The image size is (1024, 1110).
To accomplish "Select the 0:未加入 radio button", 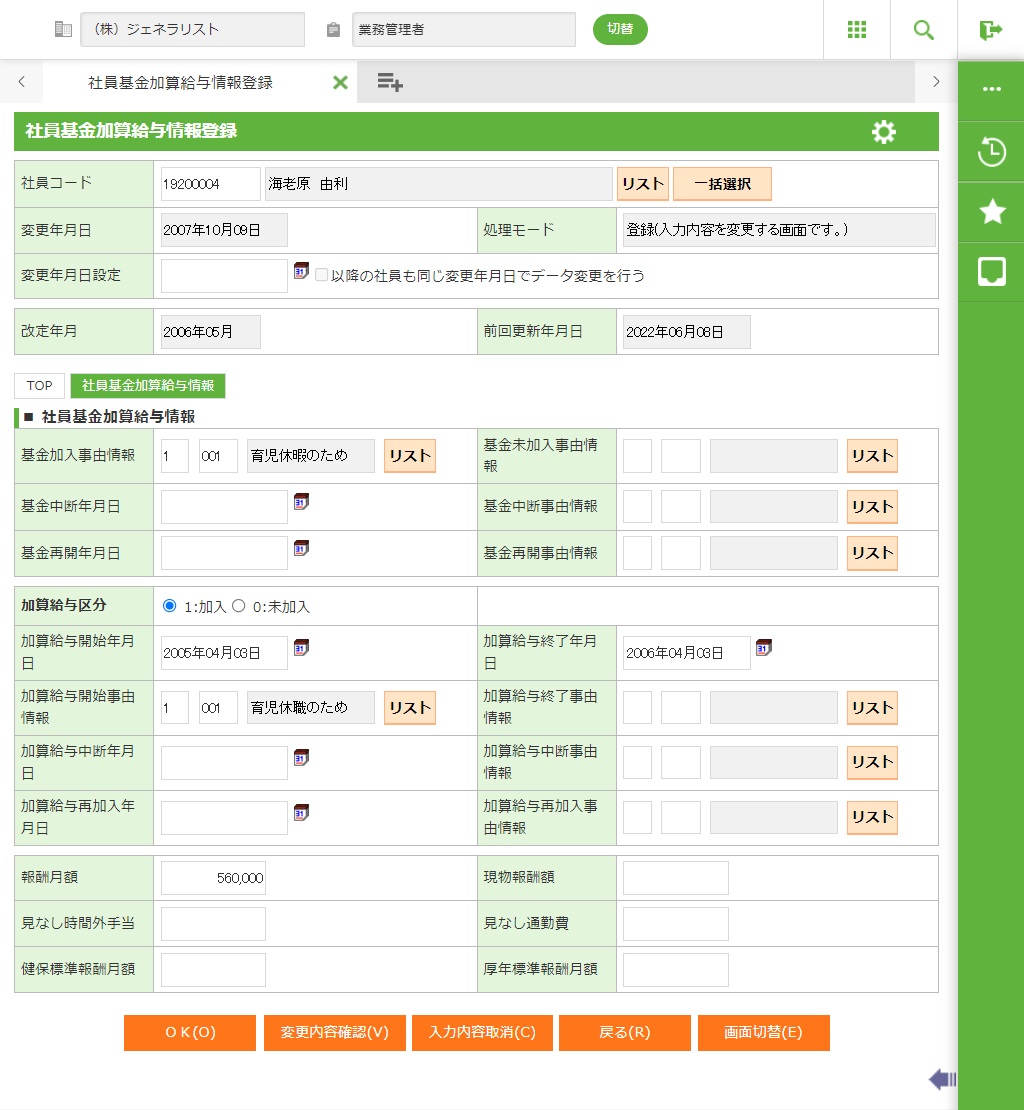I will (x=239, y=606).
